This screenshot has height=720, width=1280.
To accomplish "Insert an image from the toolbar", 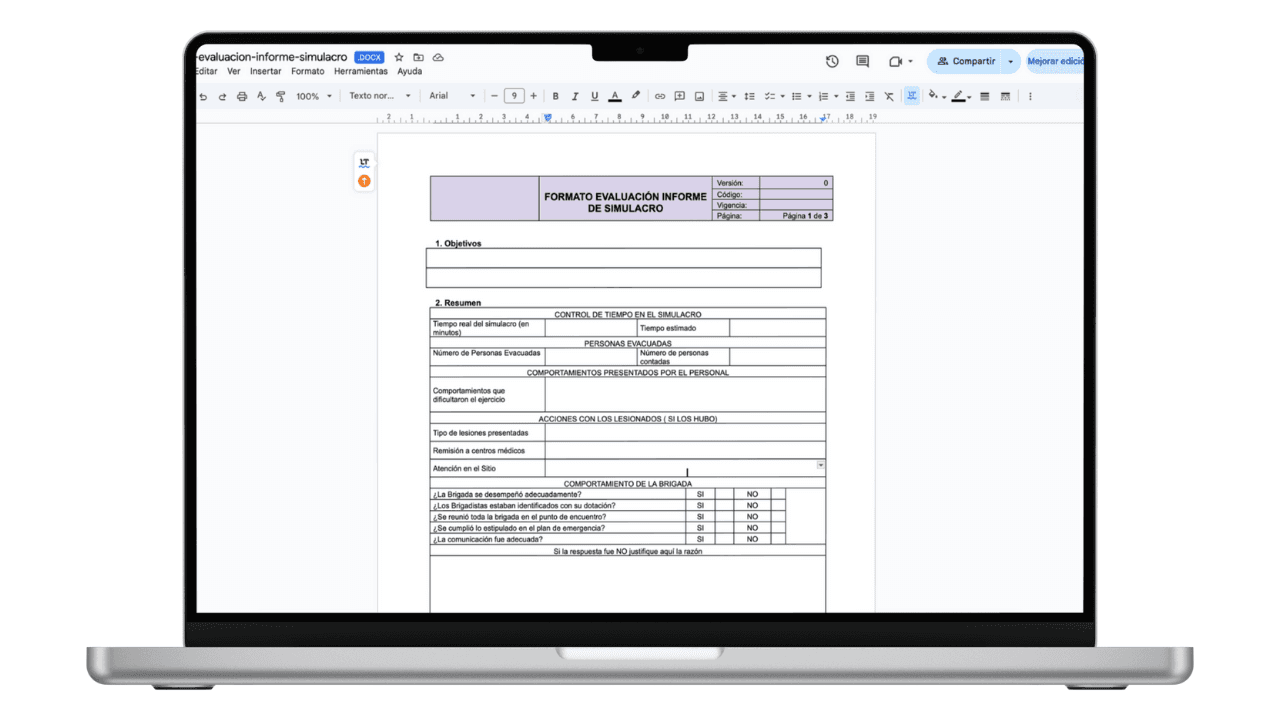I will pyautogui.click(x=698, y=96).
